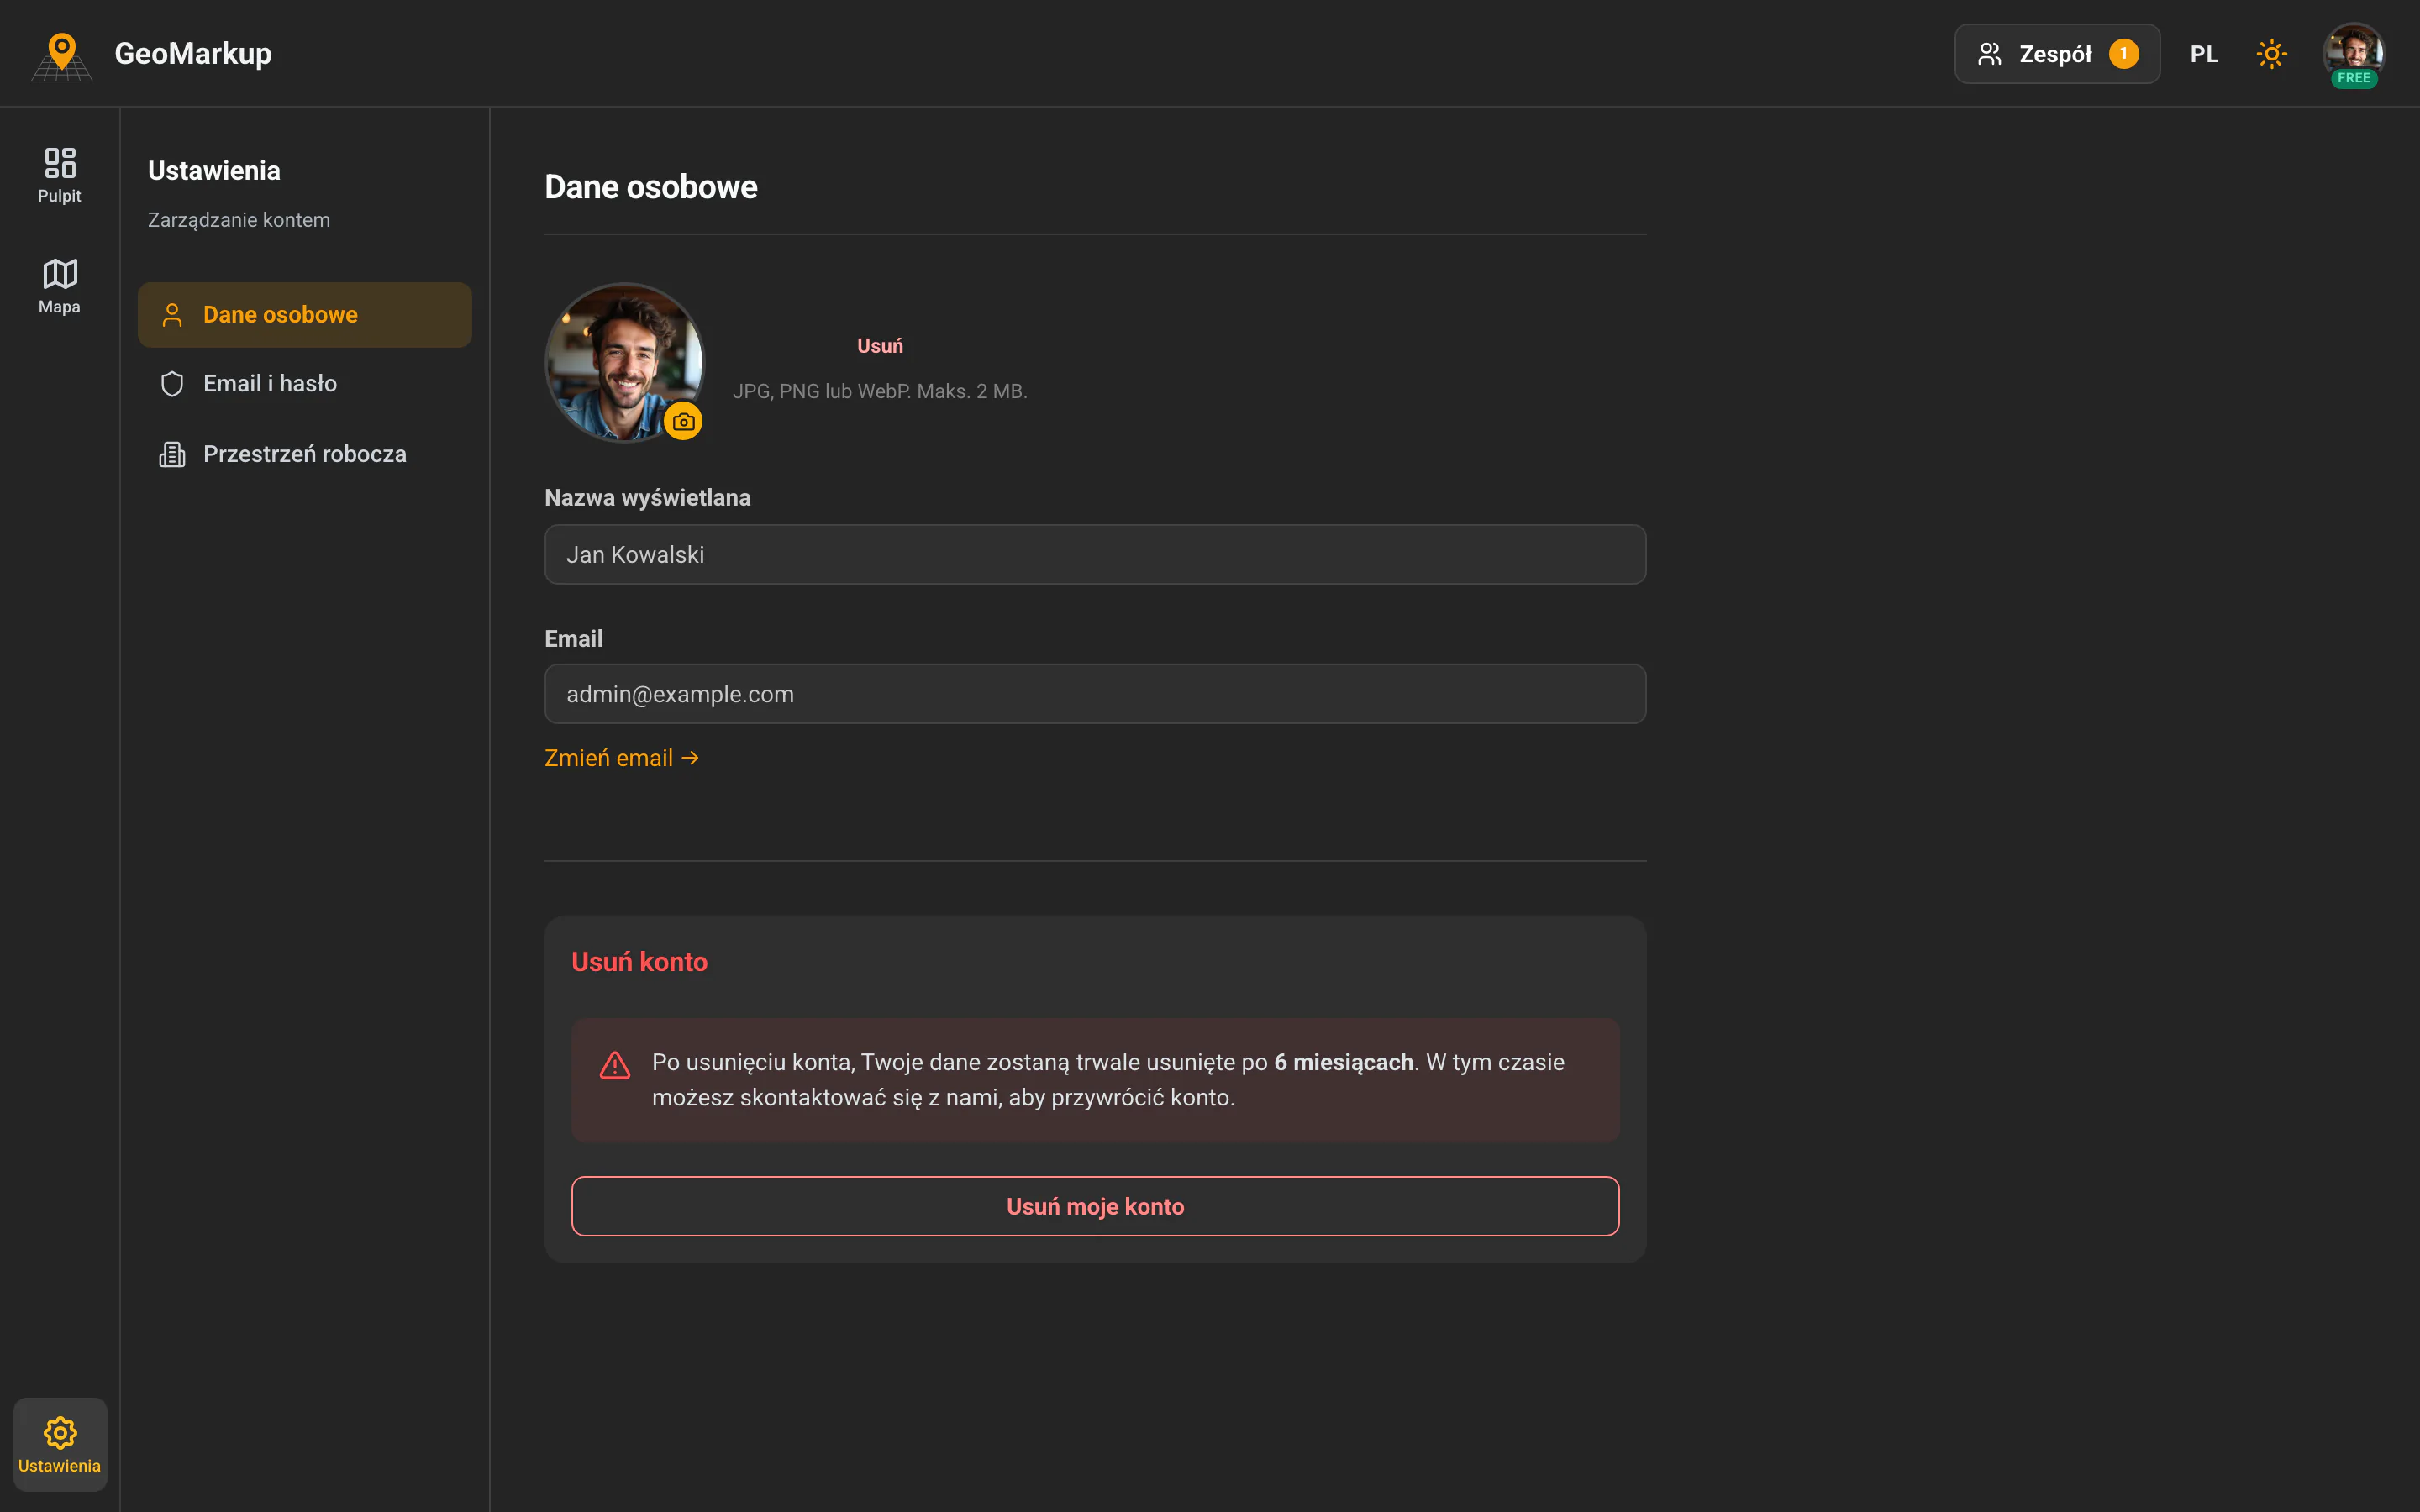Click the Usuń moje konto button
The height and width of the screenshot is (1512, 2420).
point(1095,1206)
